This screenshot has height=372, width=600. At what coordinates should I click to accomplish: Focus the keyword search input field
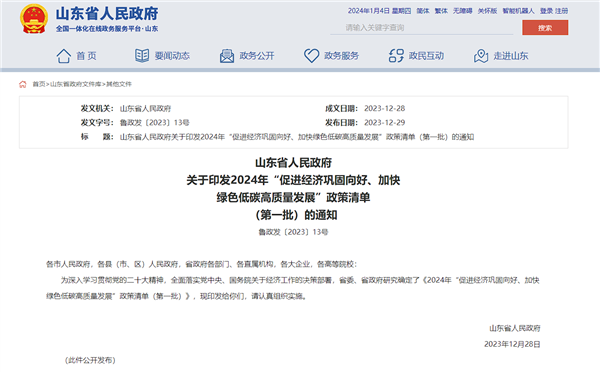click(422, 28)
